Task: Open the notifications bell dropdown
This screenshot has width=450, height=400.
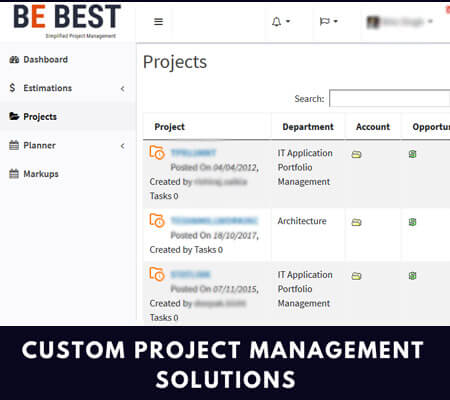Action: pyautogui.click(x=281, y=22)
